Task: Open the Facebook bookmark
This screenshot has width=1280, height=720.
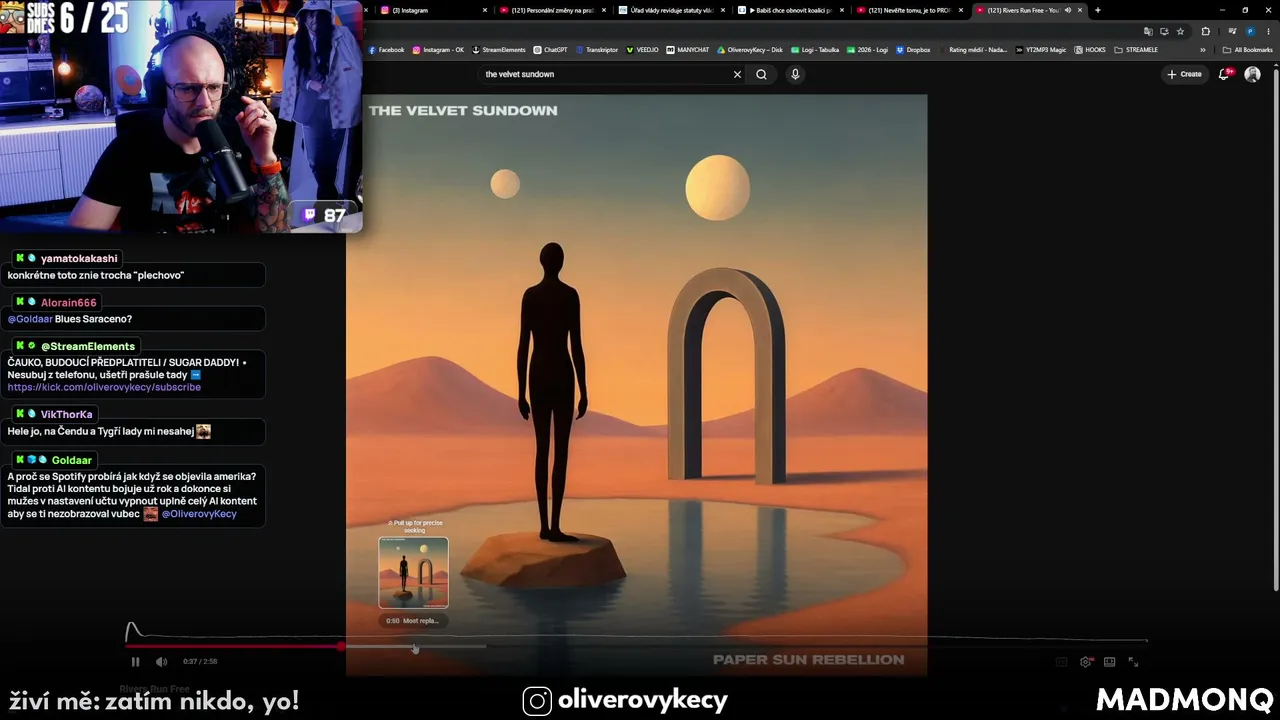Action: point(387,50)
